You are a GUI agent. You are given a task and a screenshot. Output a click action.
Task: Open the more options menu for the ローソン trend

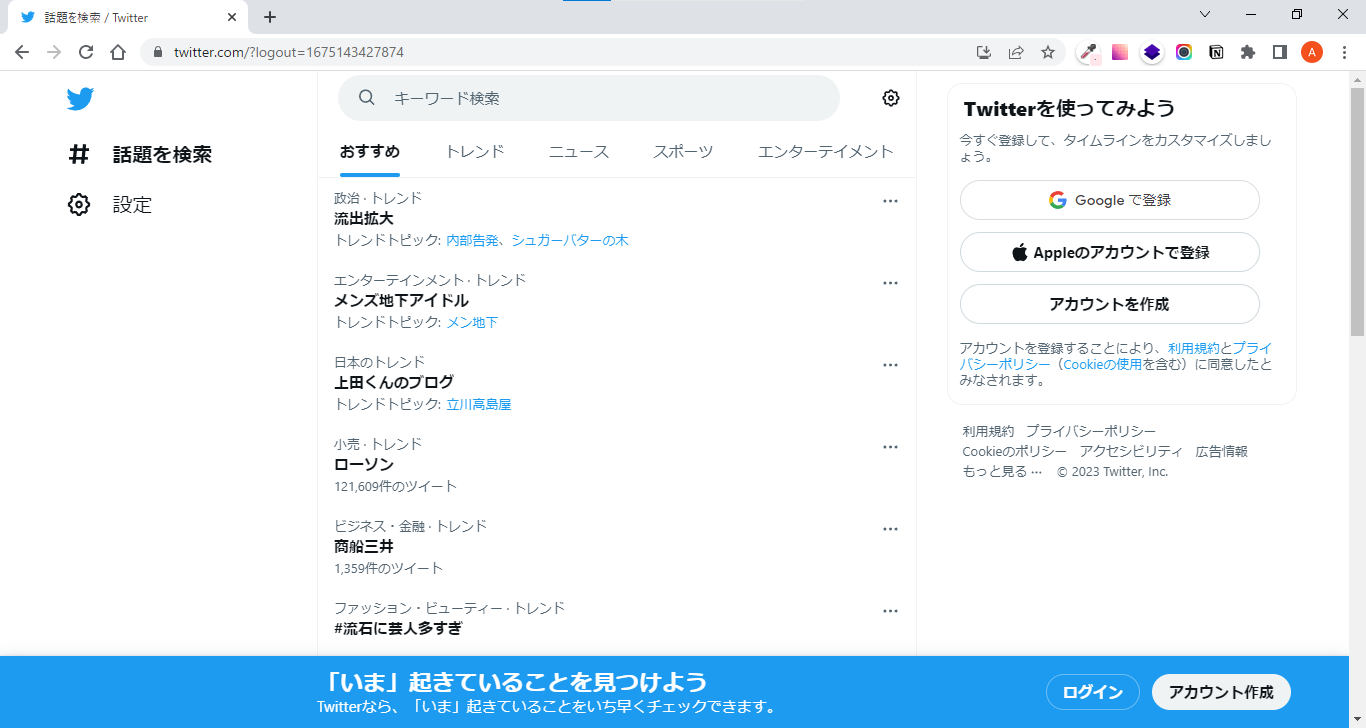pos(890,446)
